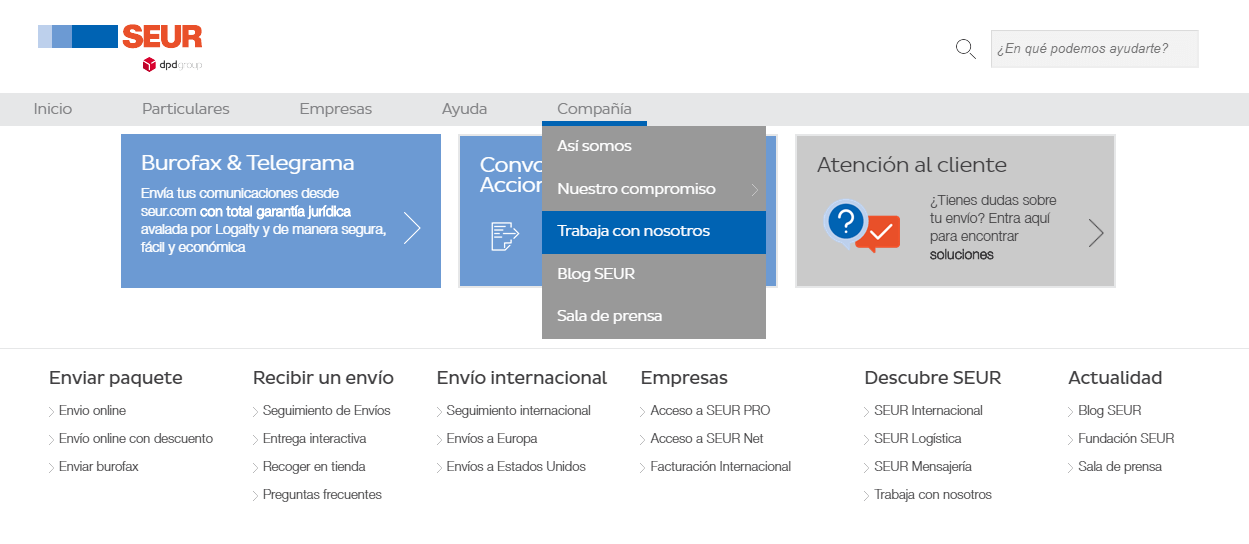Go to the Inicio tab
This screenshot has height=544, width=1249.
pos(53,109)
